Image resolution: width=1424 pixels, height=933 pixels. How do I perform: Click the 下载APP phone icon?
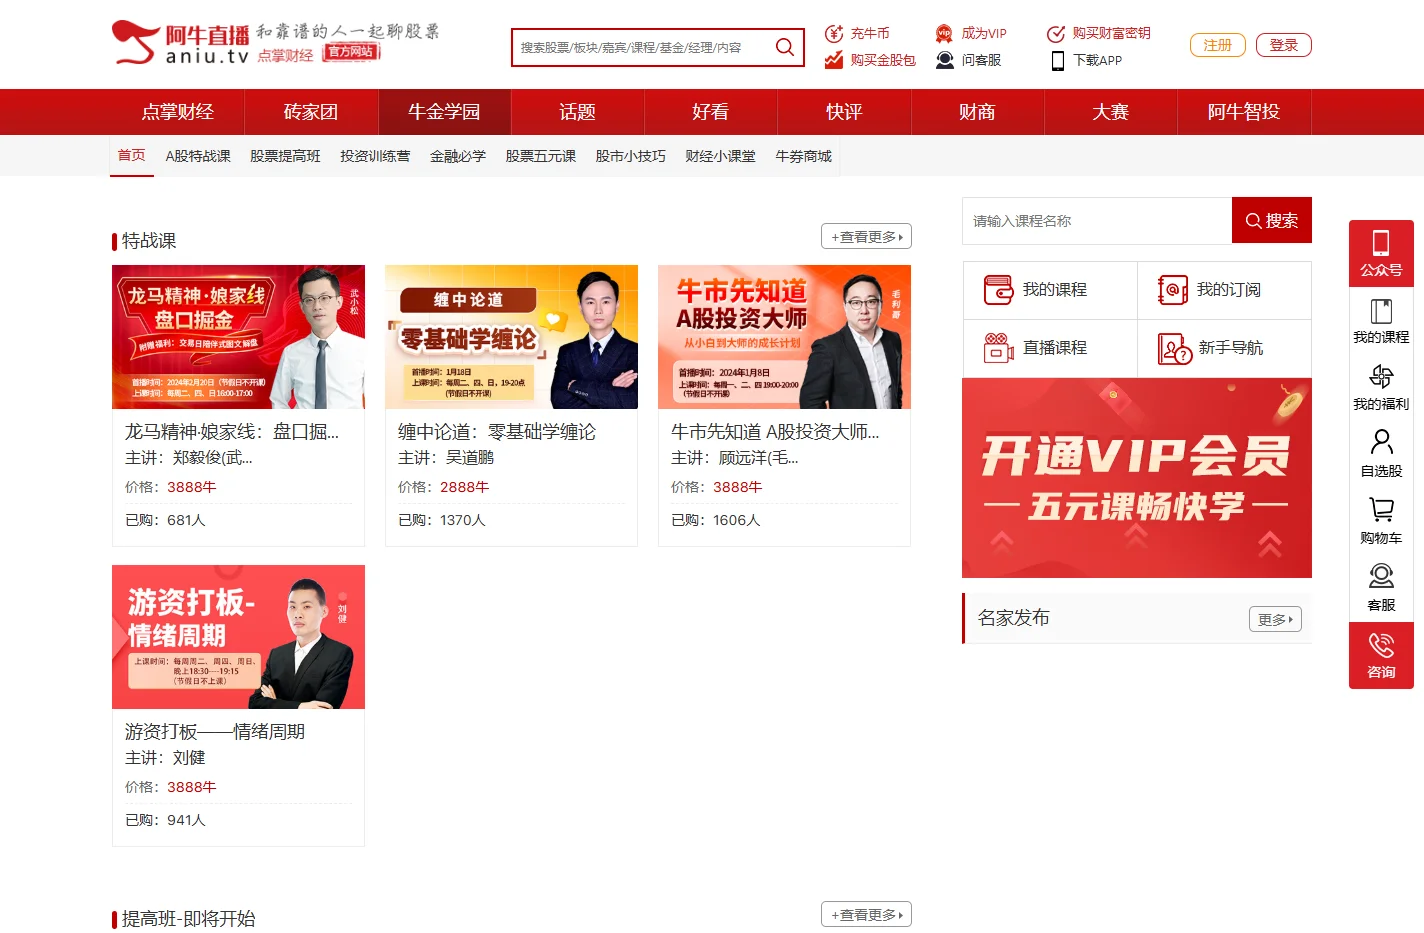tap(1058, 61)
